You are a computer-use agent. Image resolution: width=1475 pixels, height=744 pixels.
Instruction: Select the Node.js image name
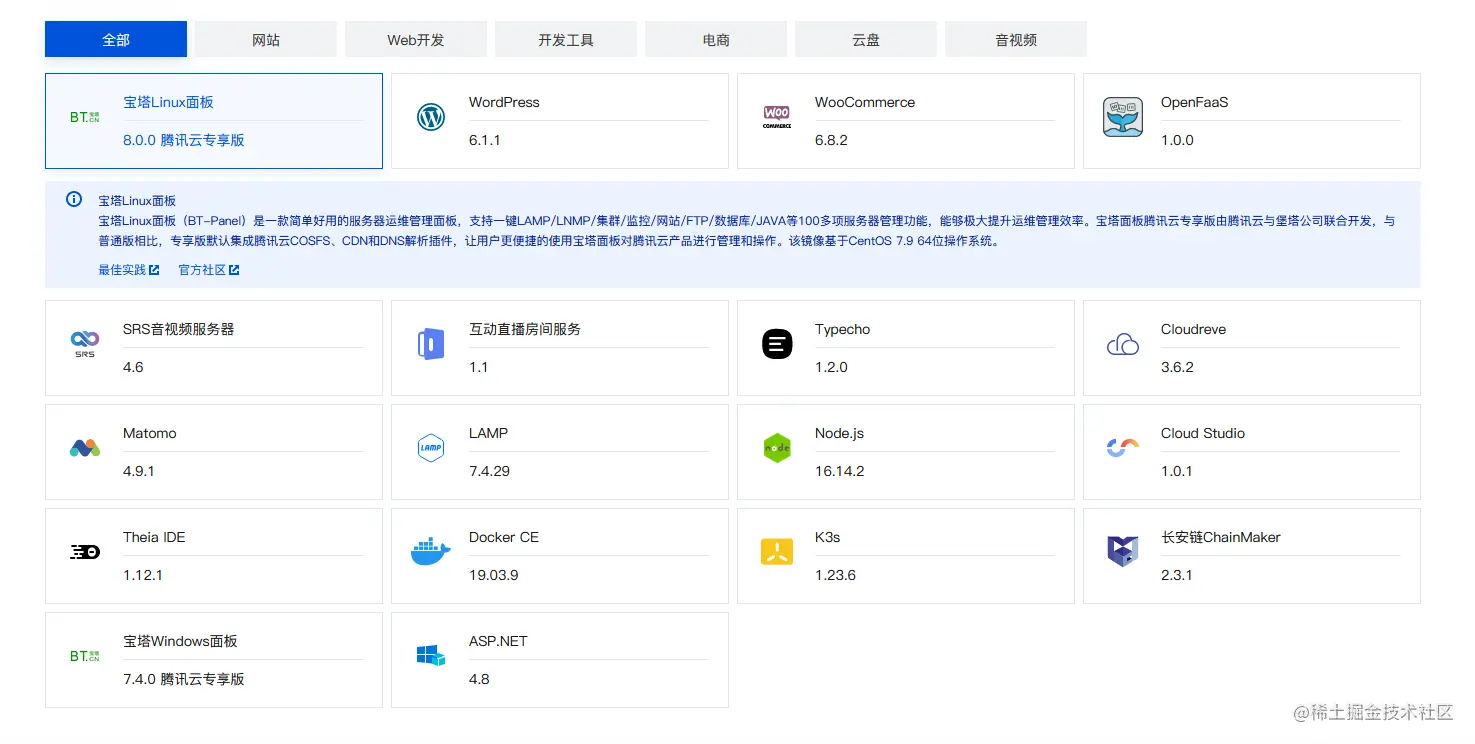[x=839, y=433]
